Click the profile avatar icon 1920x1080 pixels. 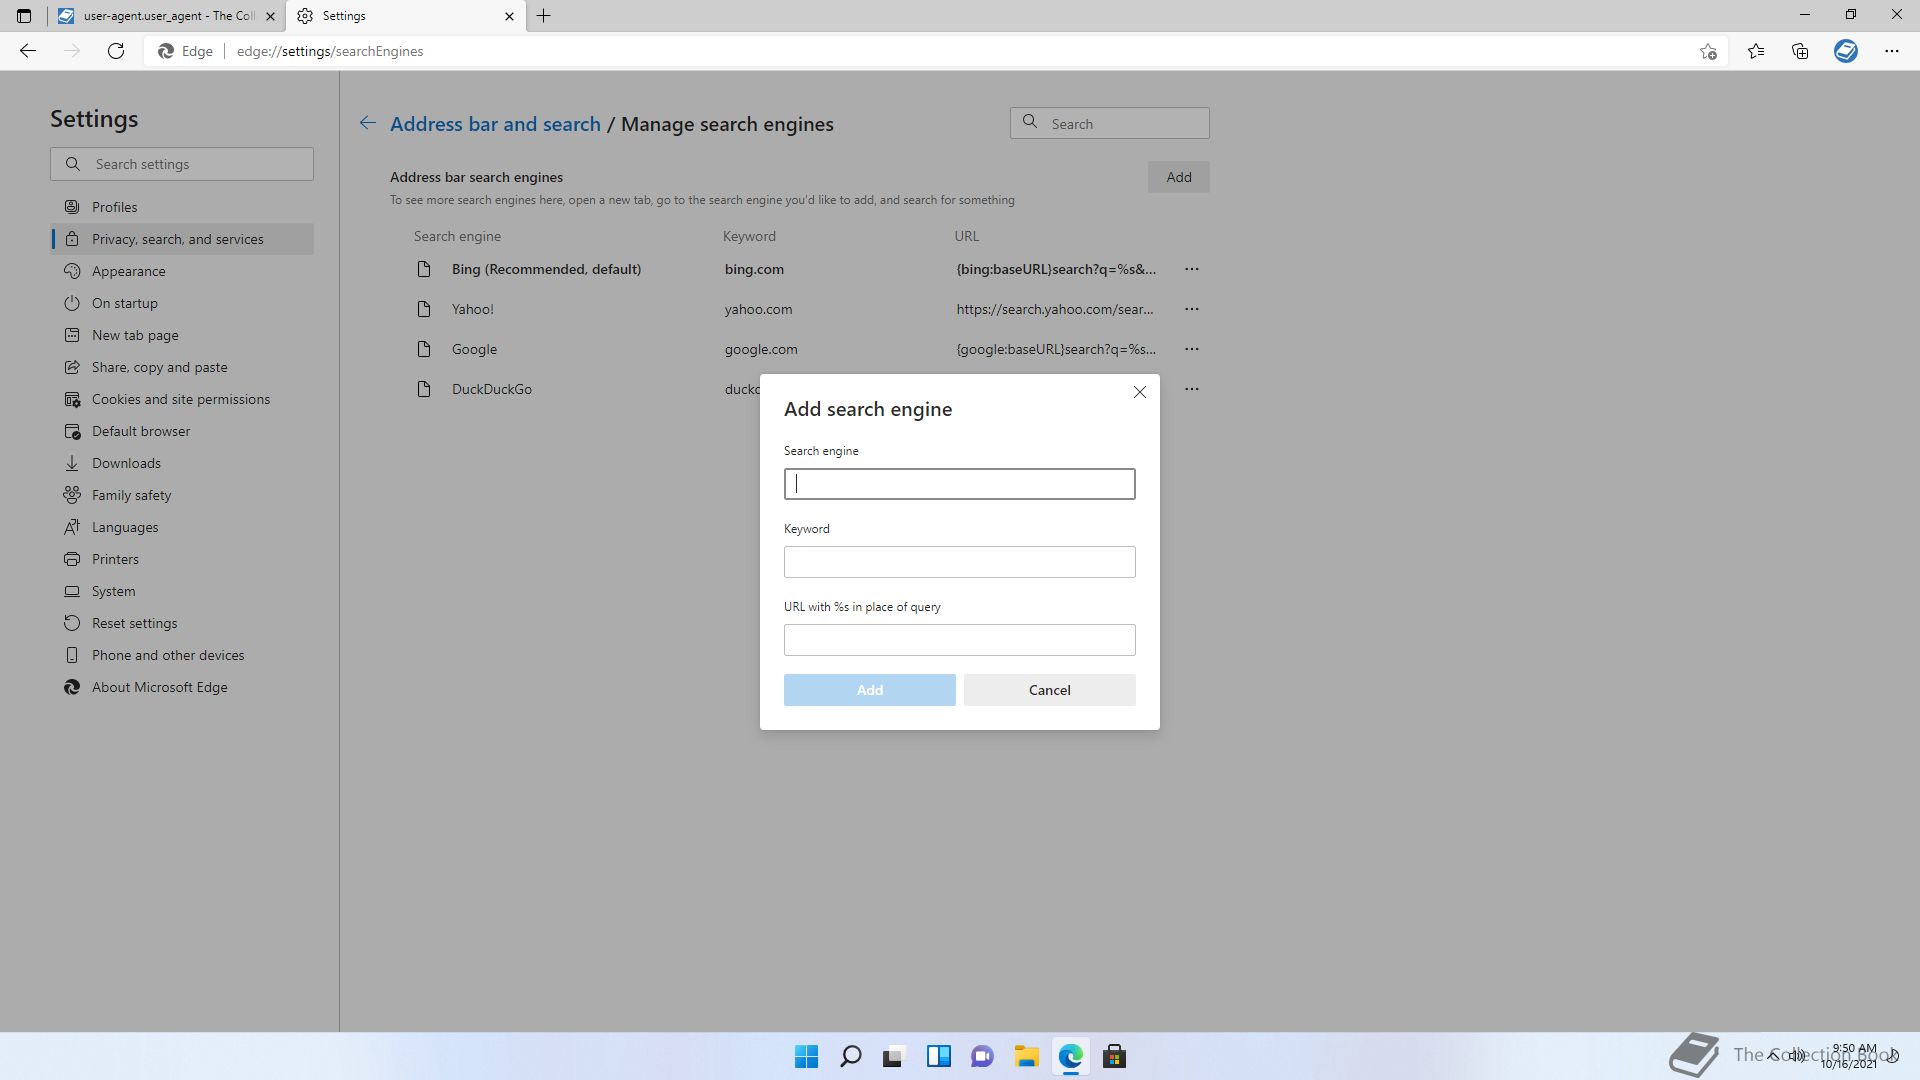(1846, 51)
